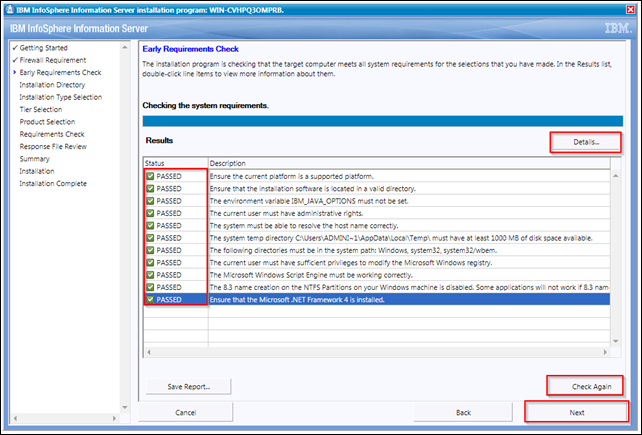Click Installation step in sidebar

(x=37, y=171)
